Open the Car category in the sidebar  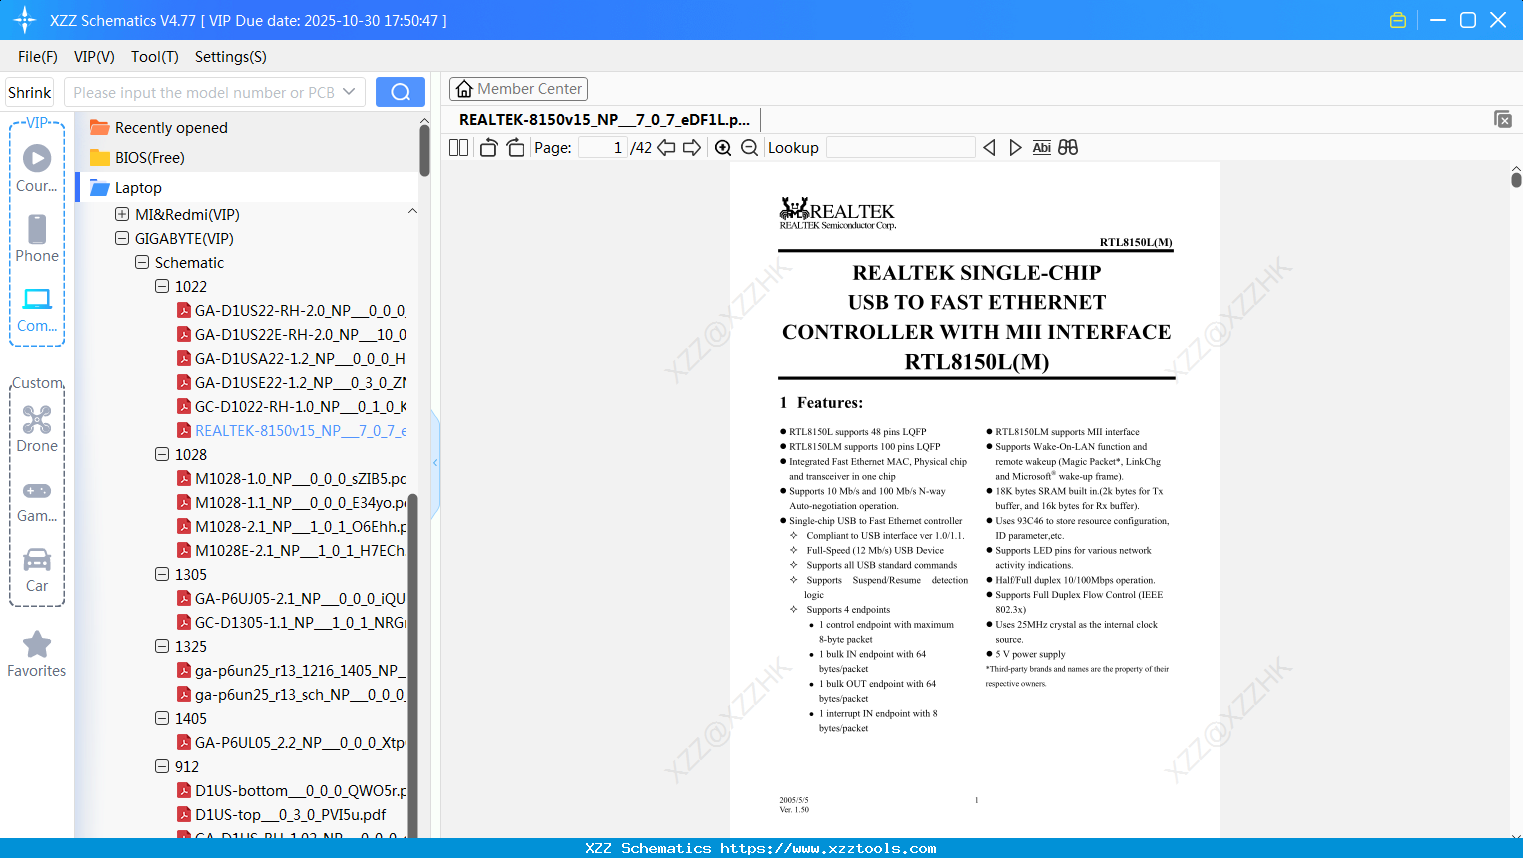tap(37, 569)
